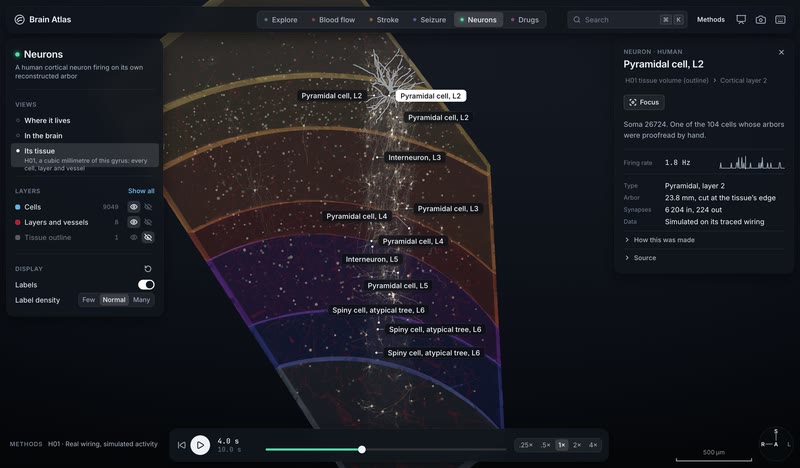Open keyboard shortcuts icon
This screenshot has width=800, height=468.
coord(780,19)
